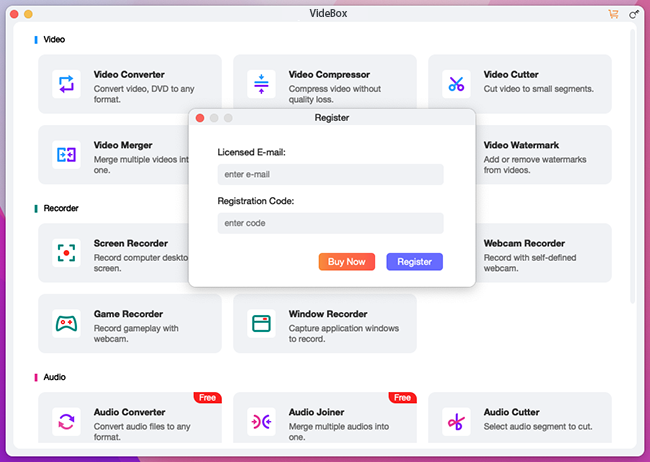The width and height of the screenshot is (650, 462).
Task: Click the shopping cart icon in title bar
Action: pos(613,14)
